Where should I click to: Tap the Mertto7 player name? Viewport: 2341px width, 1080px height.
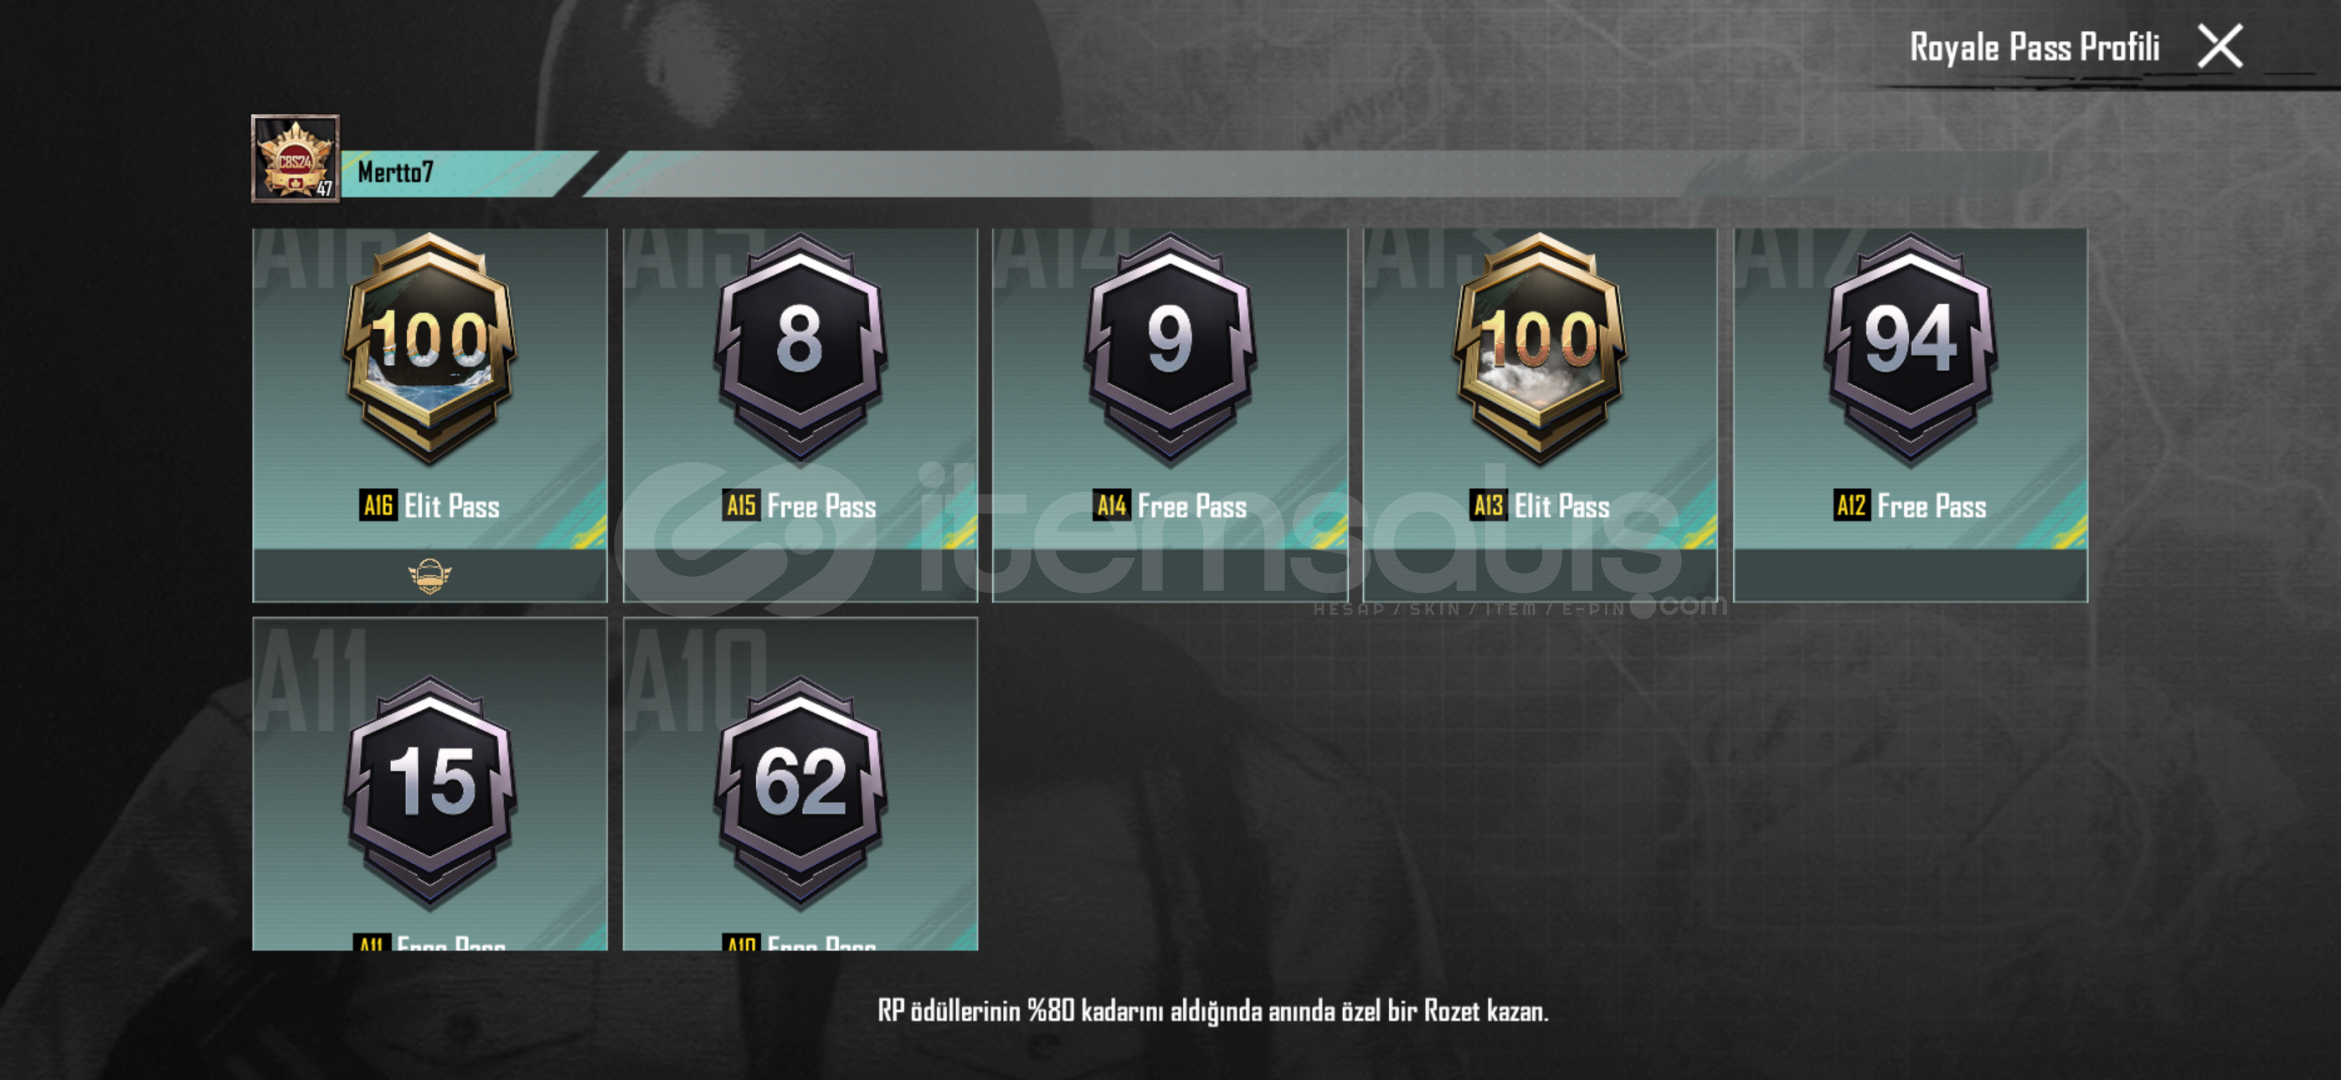tap(396, 172)
